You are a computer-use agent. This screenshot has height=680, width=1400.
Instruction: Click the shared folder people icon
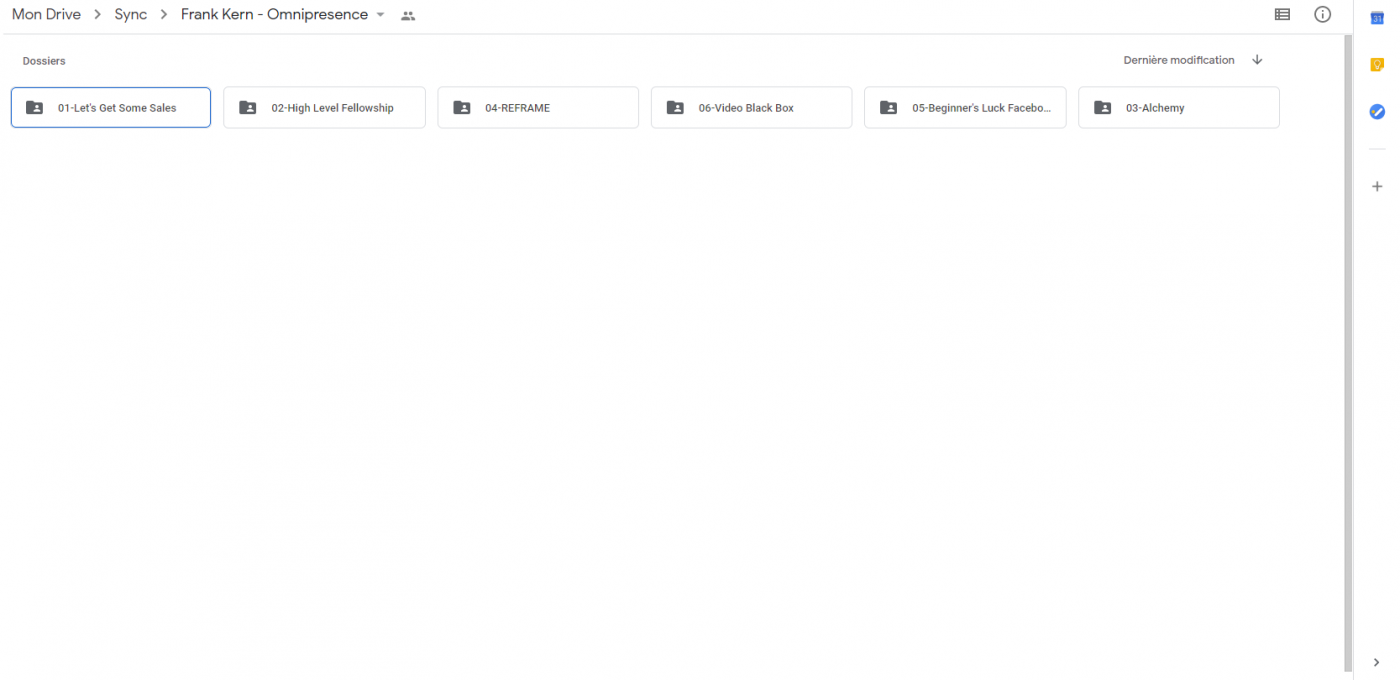tap(408, 16)
